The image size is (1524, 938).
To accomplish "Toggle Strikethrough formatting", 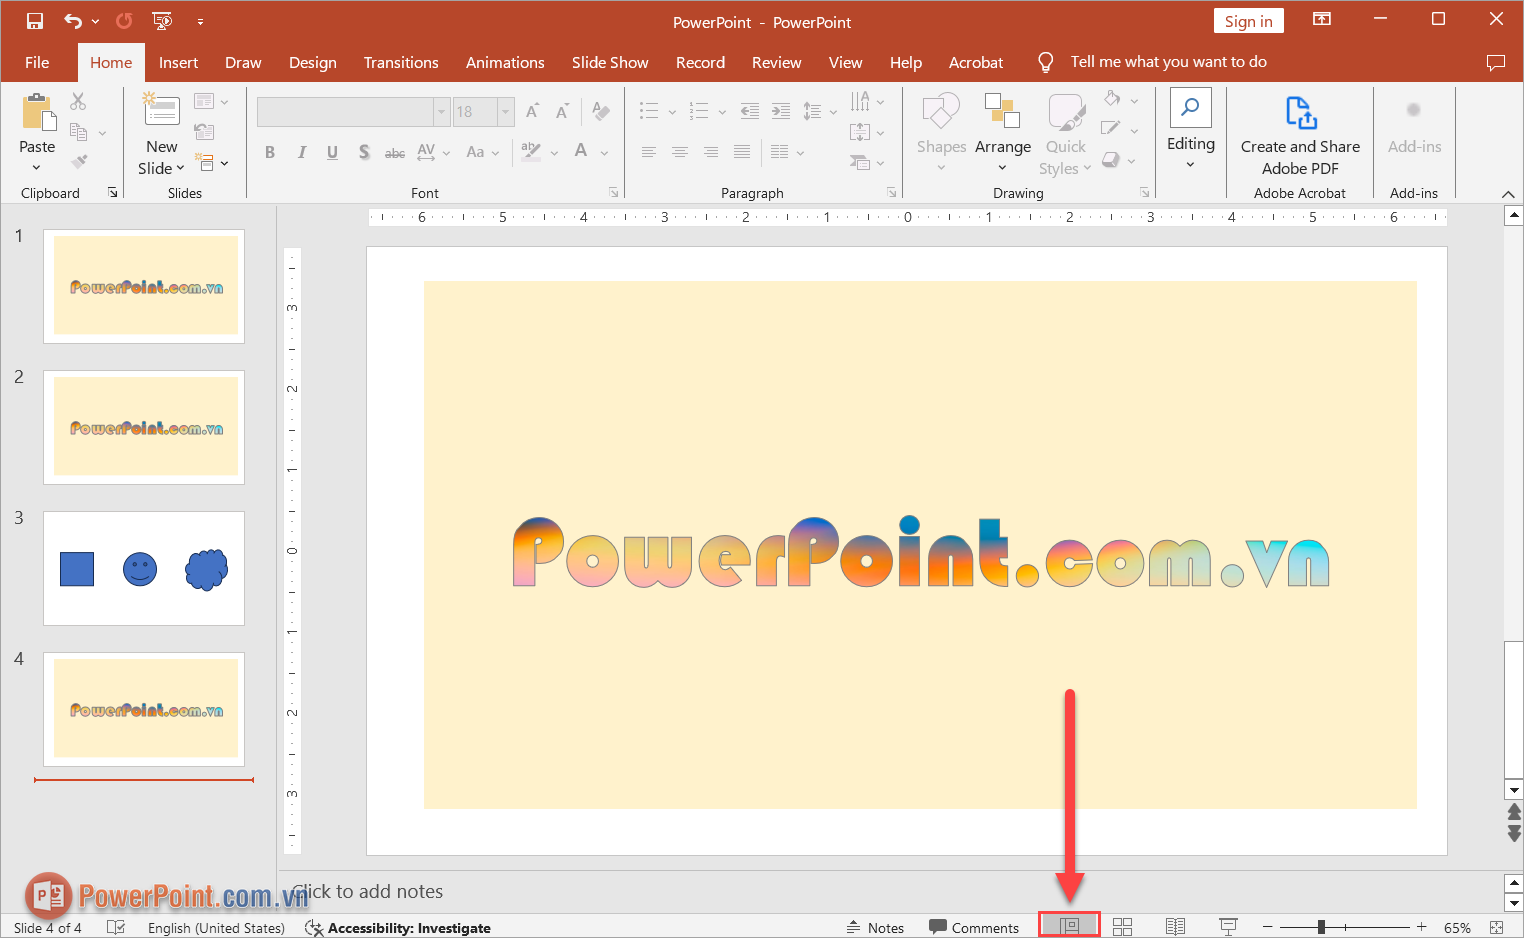I will [x=395, y=152].
